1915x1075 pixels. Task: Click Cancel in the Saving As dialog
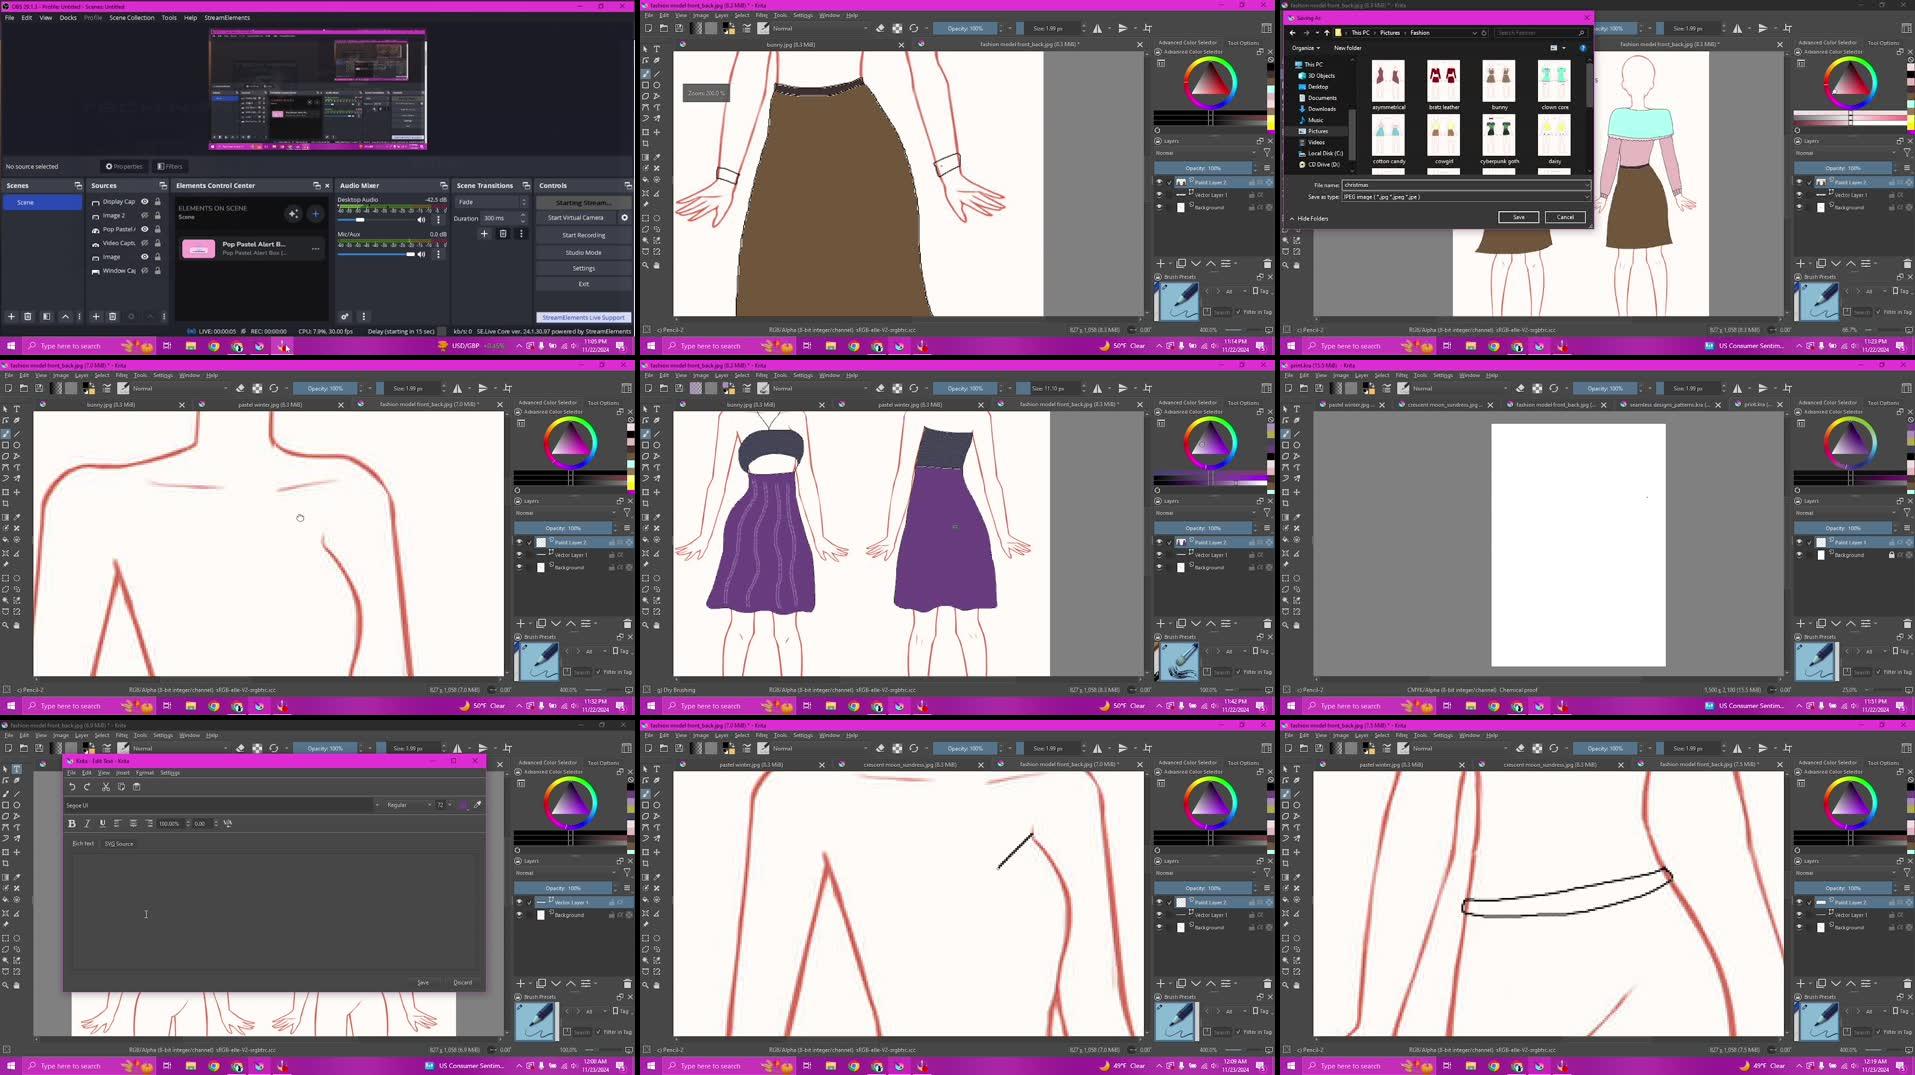point(1565,217)
